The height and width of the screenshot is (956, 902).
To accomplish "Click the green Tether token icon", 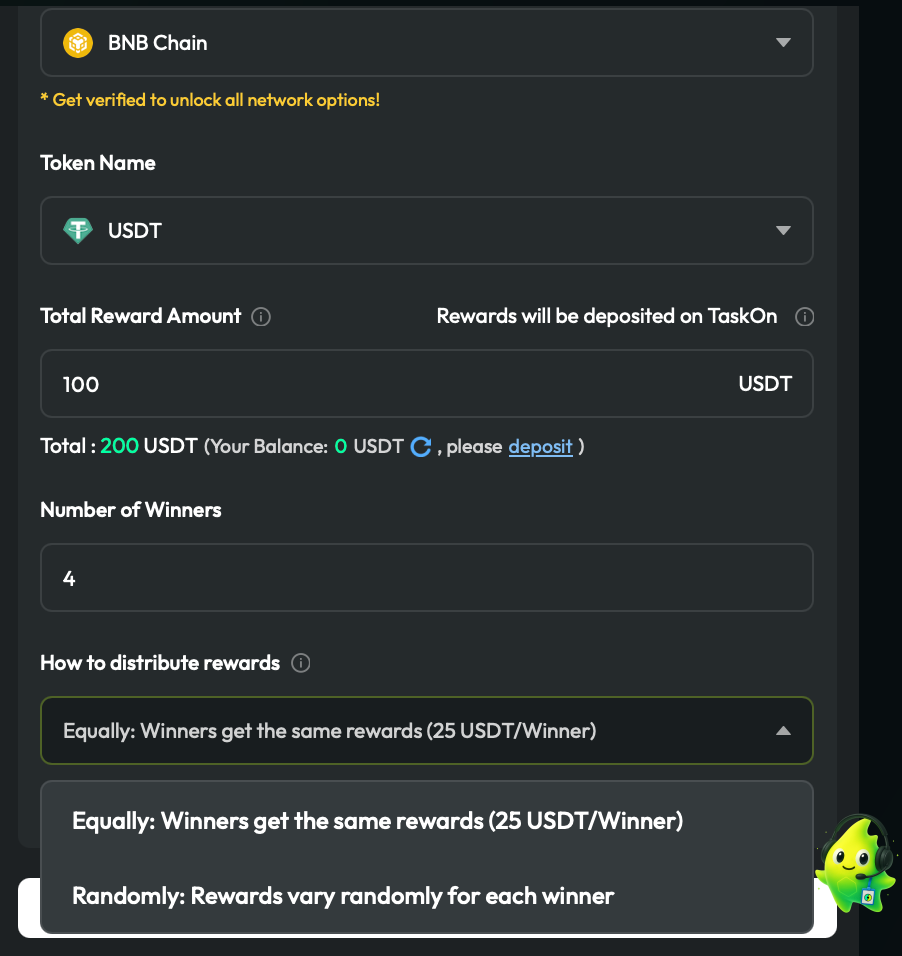I will coord(77,231).
